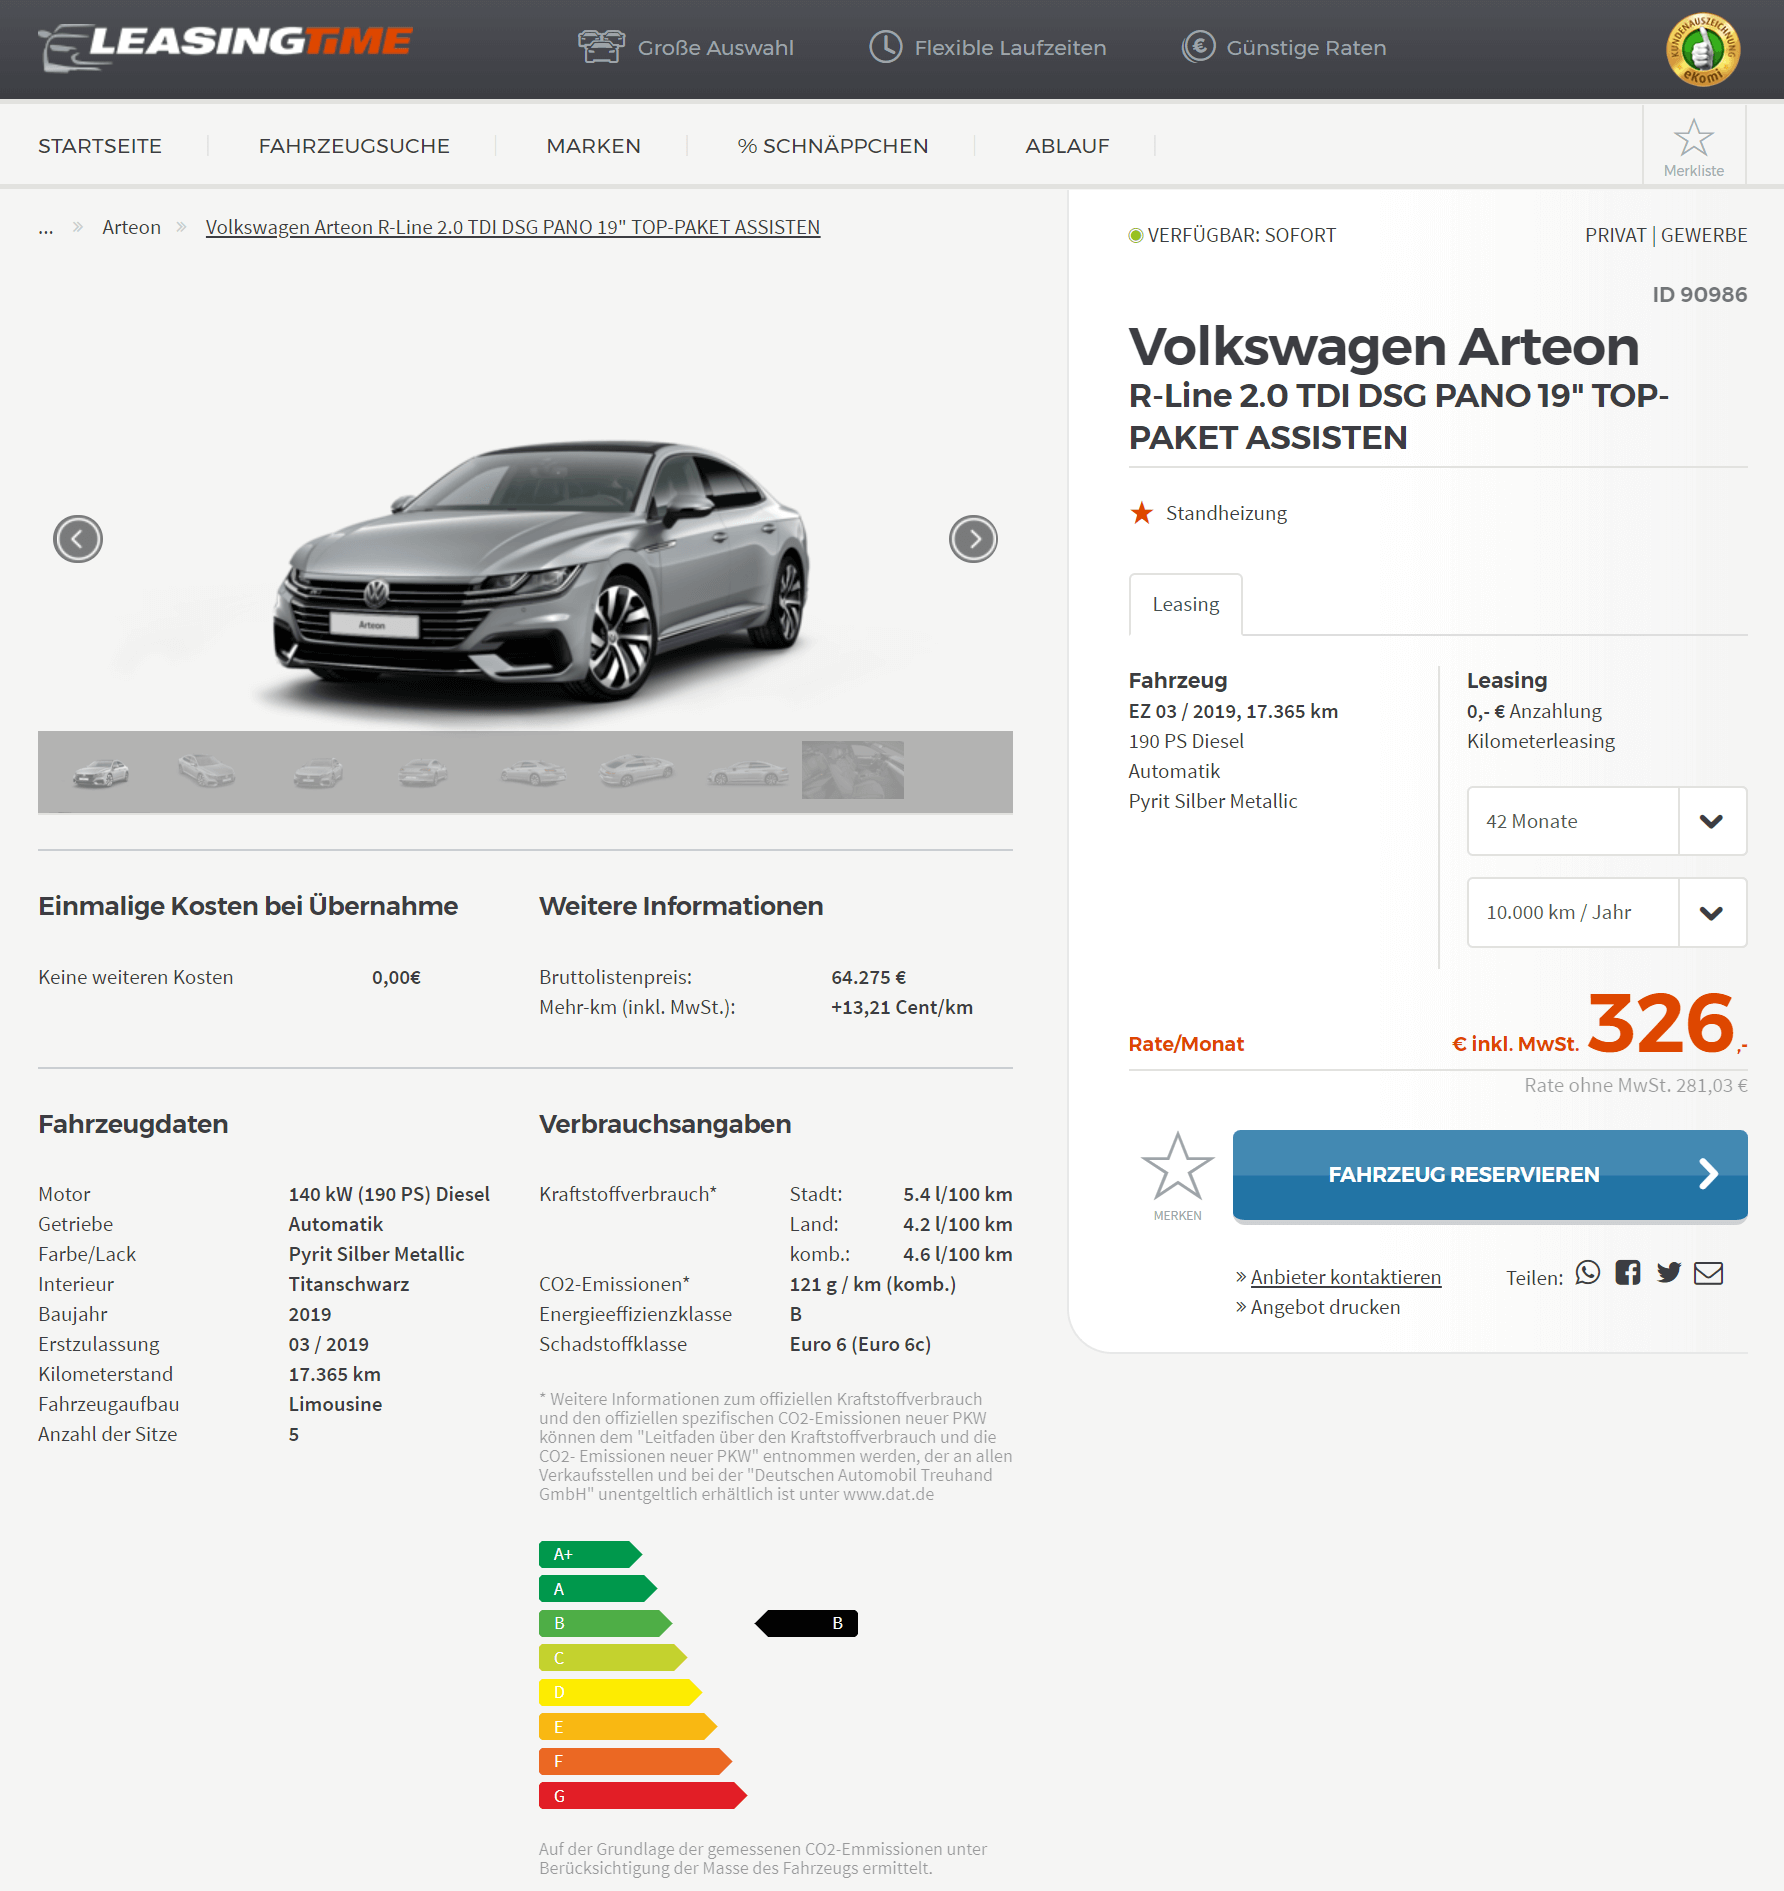Viewport: 1784px width, 1891px height.
Task: Click the LeasingTime logo
Action: 225,47
